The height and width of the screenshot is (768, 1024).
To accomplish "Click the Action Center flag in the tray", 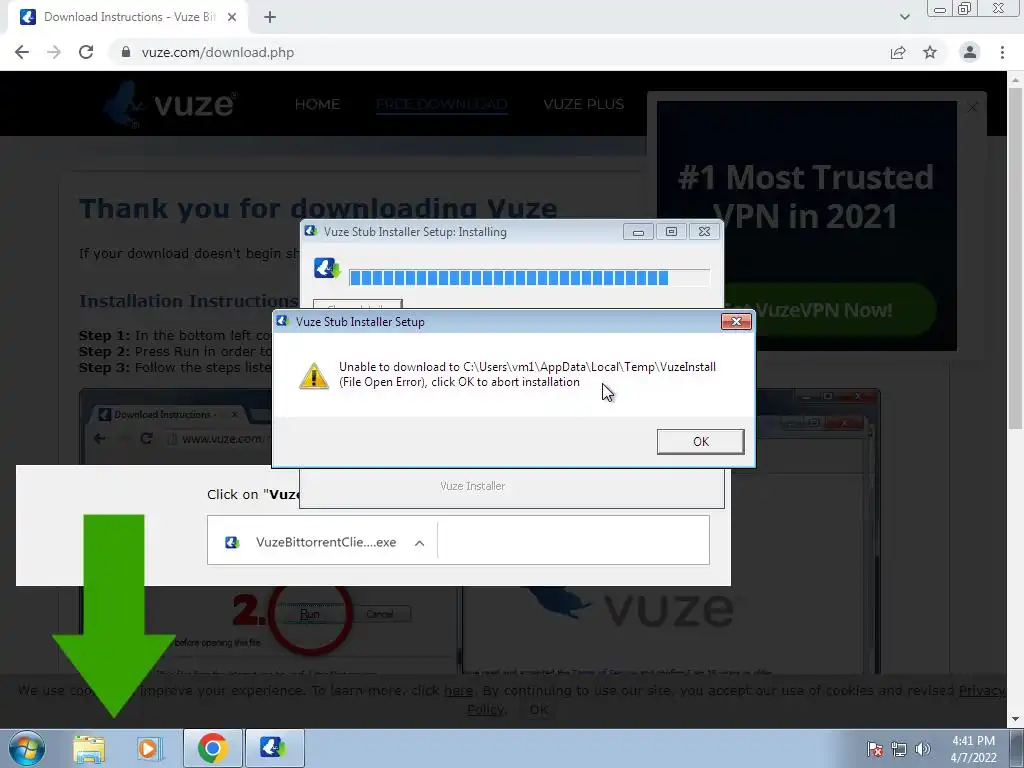I will pyautogui.click(x=875, y=749).
